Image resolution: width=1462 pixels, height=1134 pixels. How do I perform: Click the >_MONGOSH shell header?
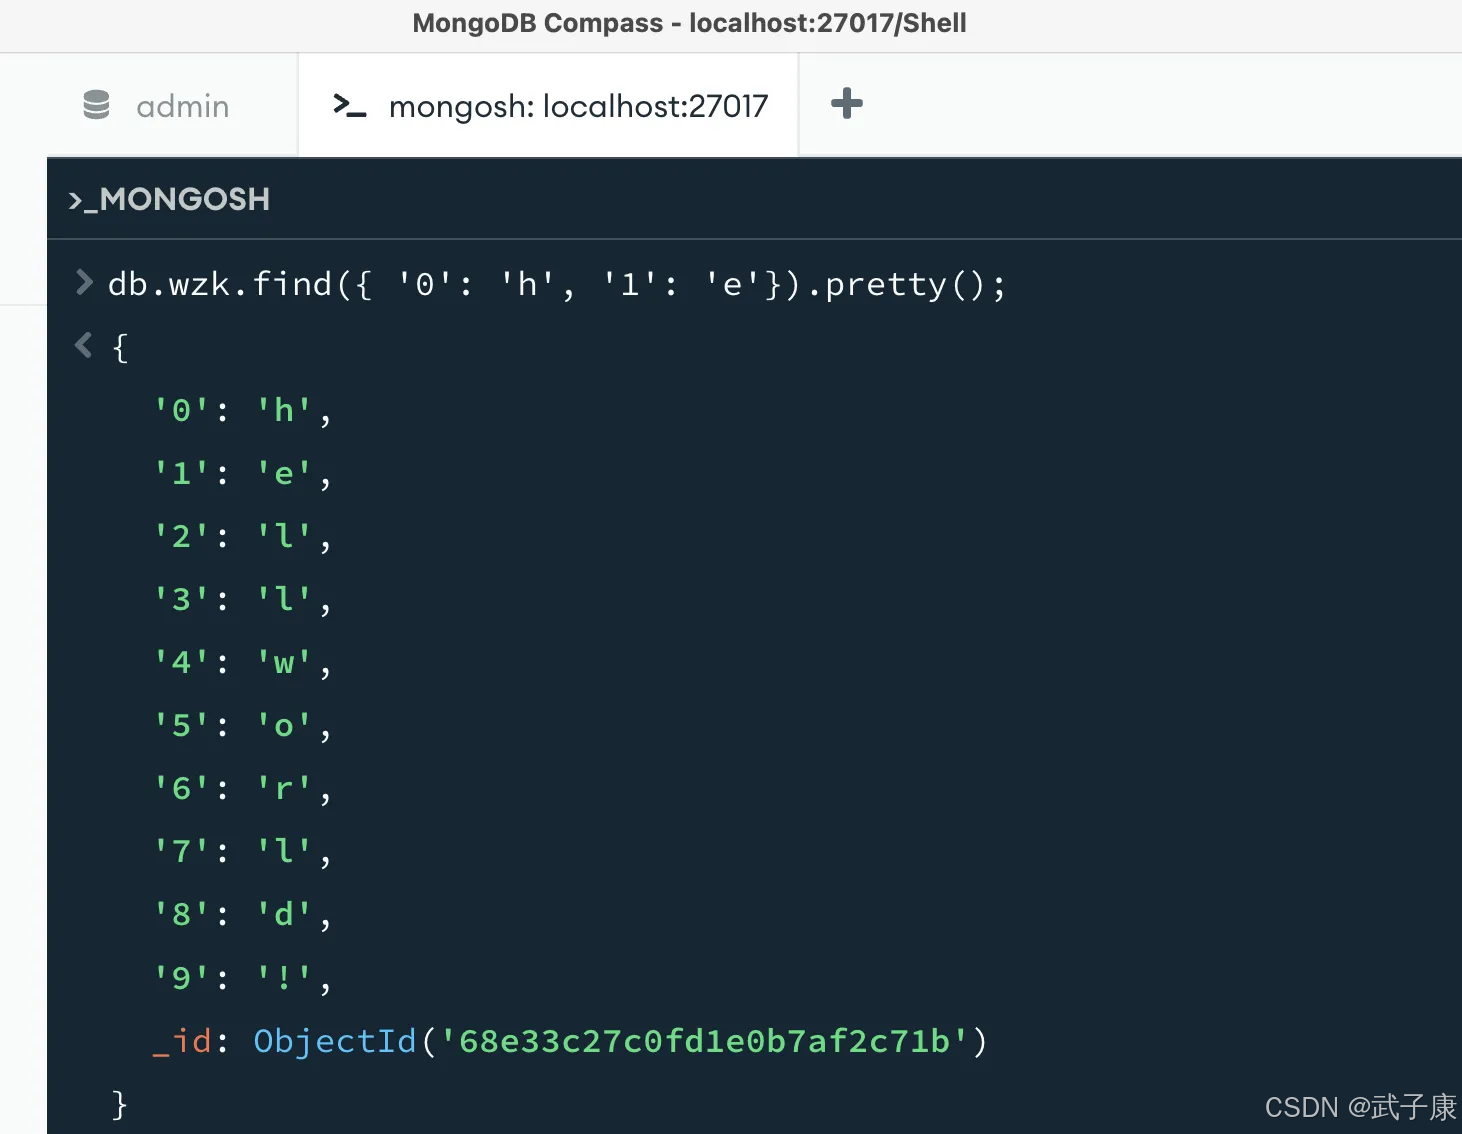(169, 199)
